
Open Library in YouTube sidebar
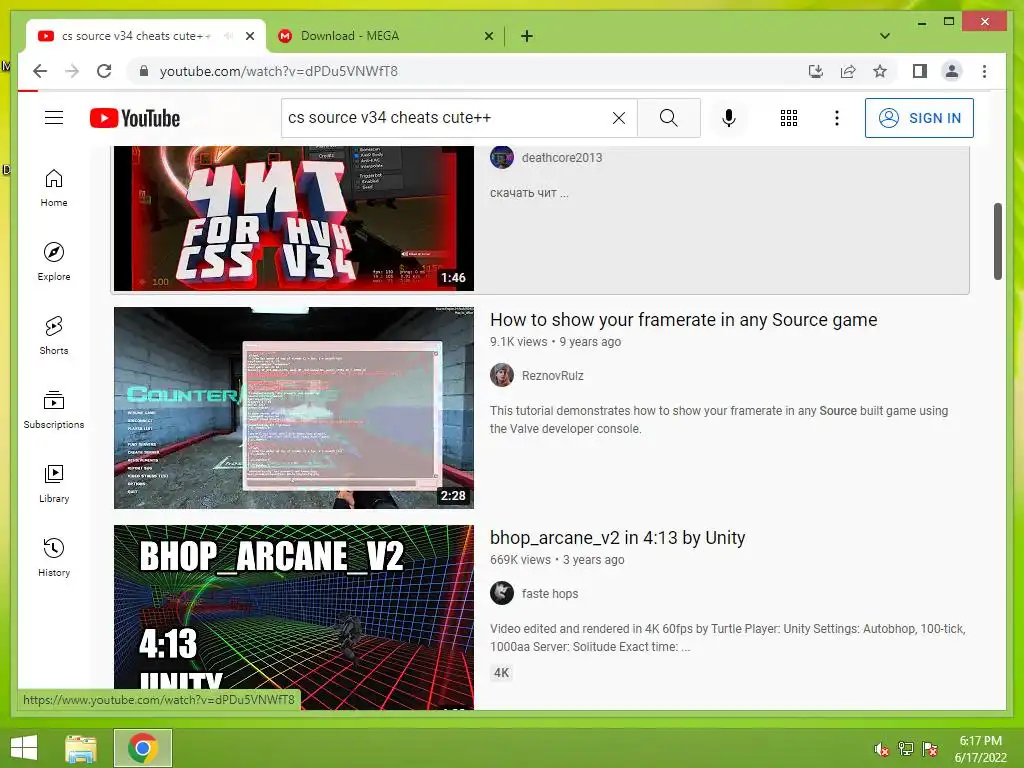(54, 483)
